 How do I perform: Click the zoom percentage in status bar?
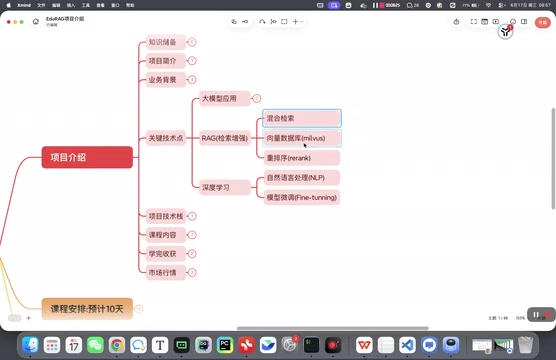[x=520, y=318]
